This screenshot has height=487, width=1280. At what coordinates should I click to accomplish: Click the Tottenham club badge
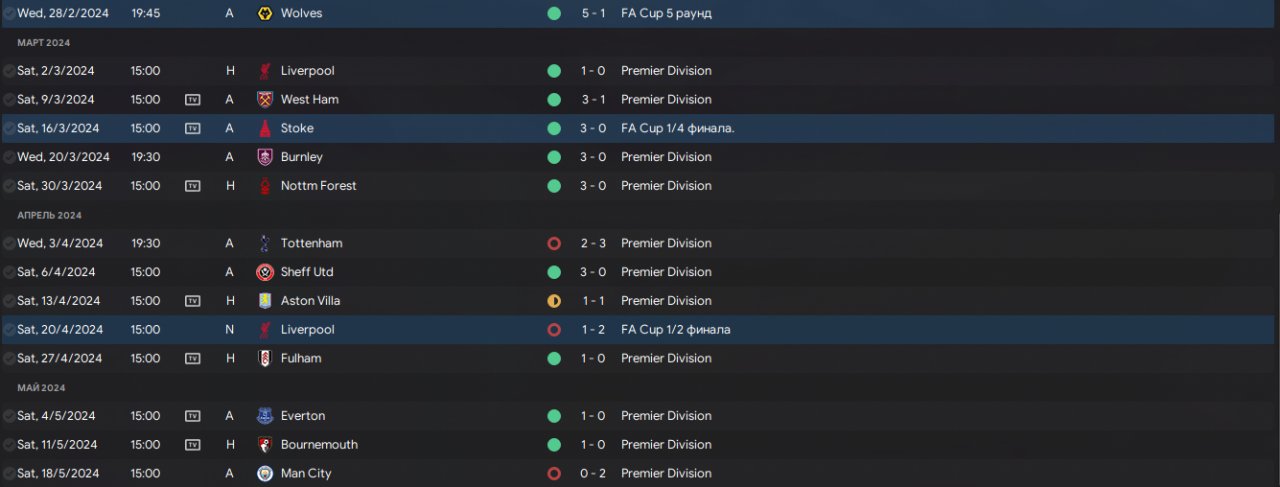pos(265,244)
